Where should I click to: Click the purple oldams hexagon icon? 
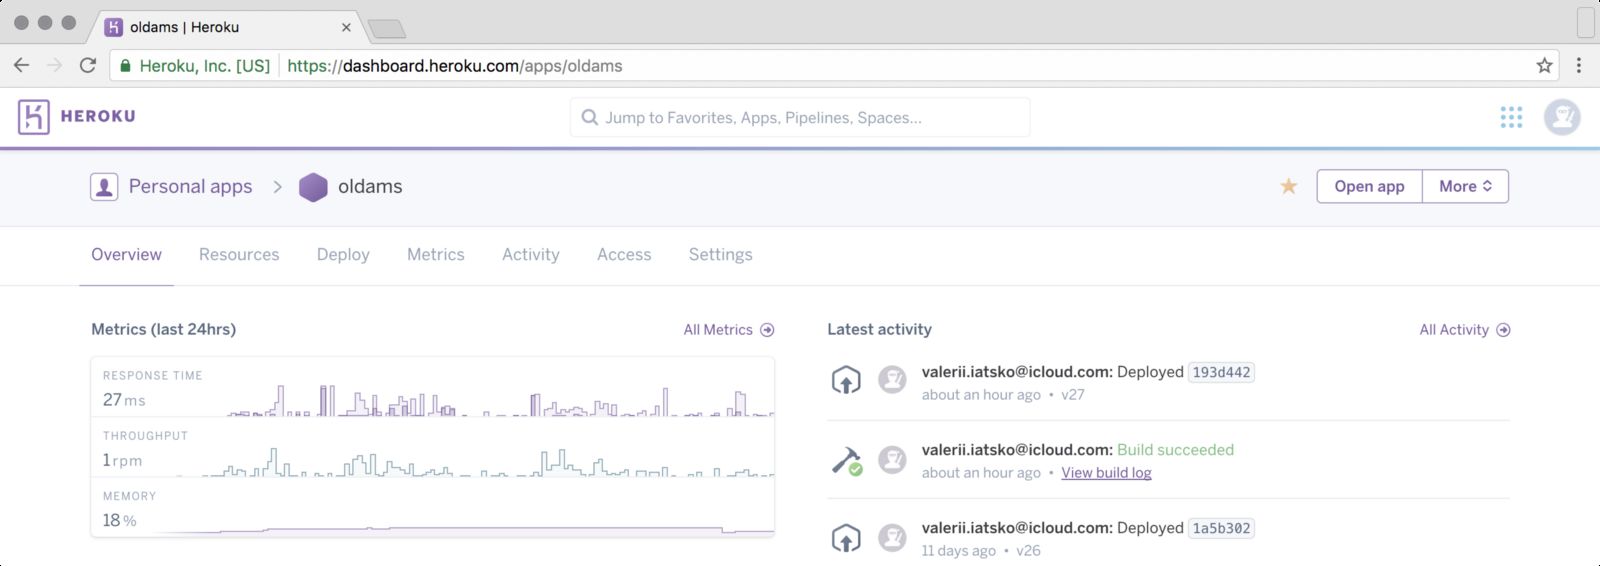tap(313, 187)
